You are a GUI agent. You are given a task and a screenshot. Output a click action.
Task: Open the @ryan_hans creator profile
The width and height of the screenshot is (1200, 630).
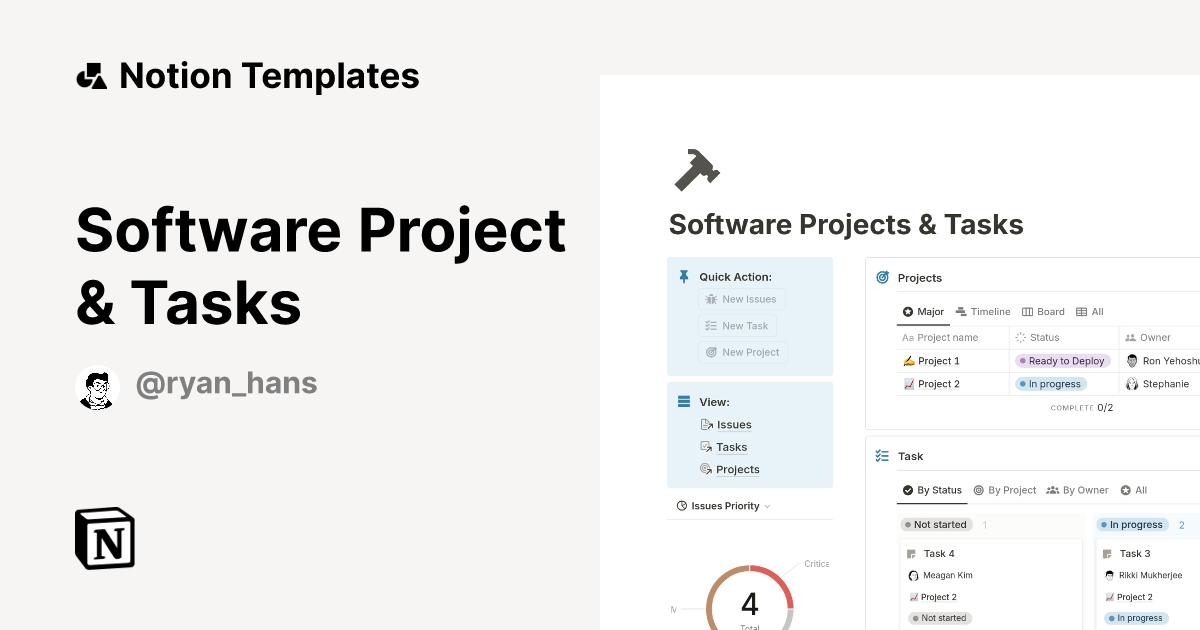(226, 383)
